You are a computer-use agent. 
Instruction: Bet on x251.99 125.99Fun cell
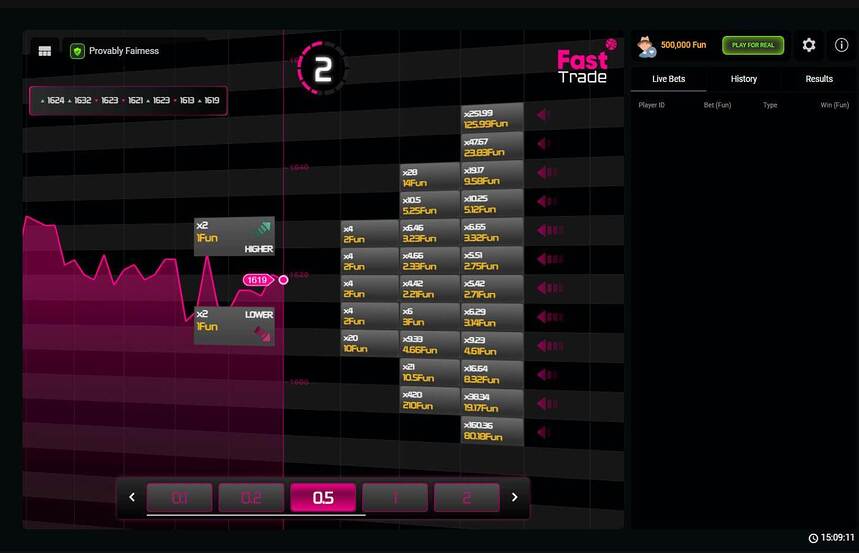tap(492, 118)
